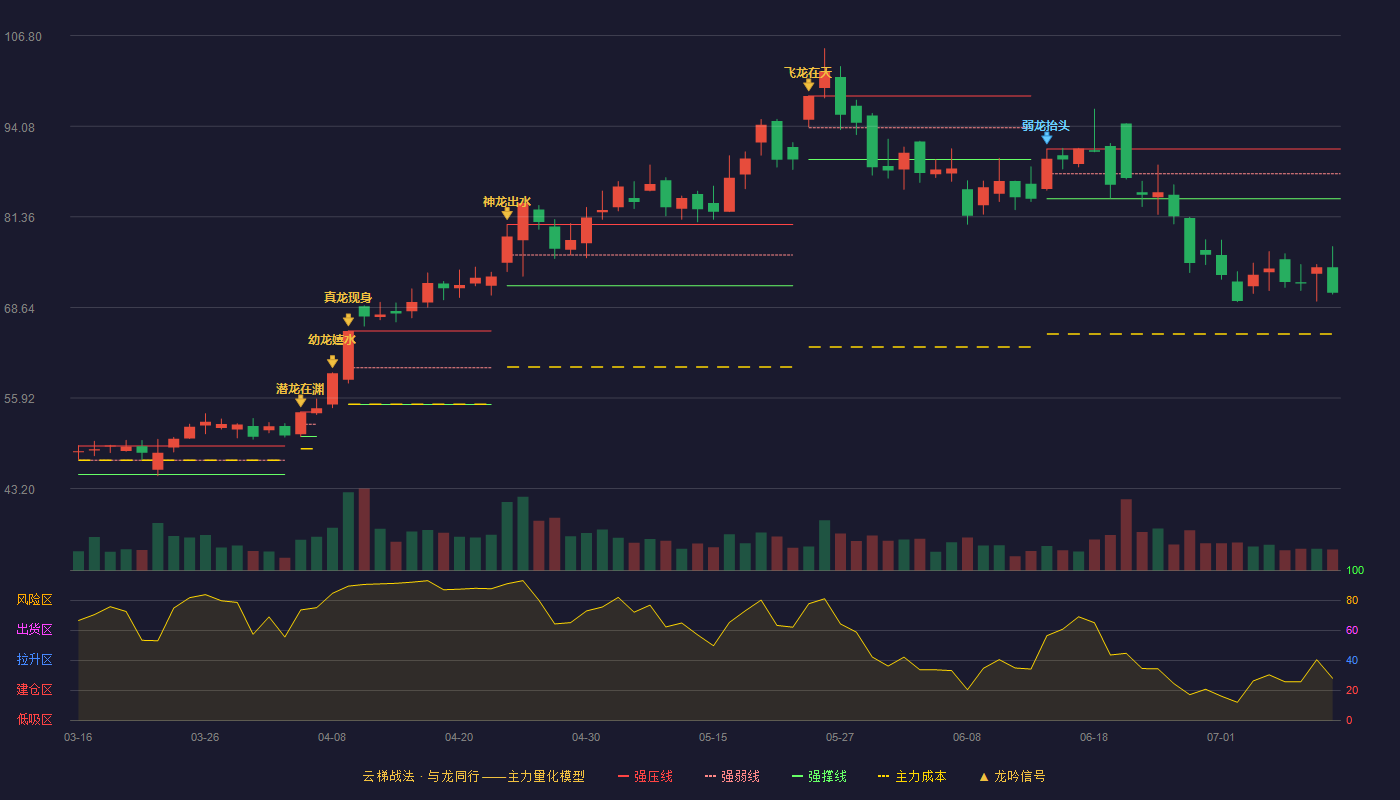Screen dimensions: 1400x800
Task: Click the blue arrow under 弱龙抬头 signal
Action: [x=1046, y=137]
